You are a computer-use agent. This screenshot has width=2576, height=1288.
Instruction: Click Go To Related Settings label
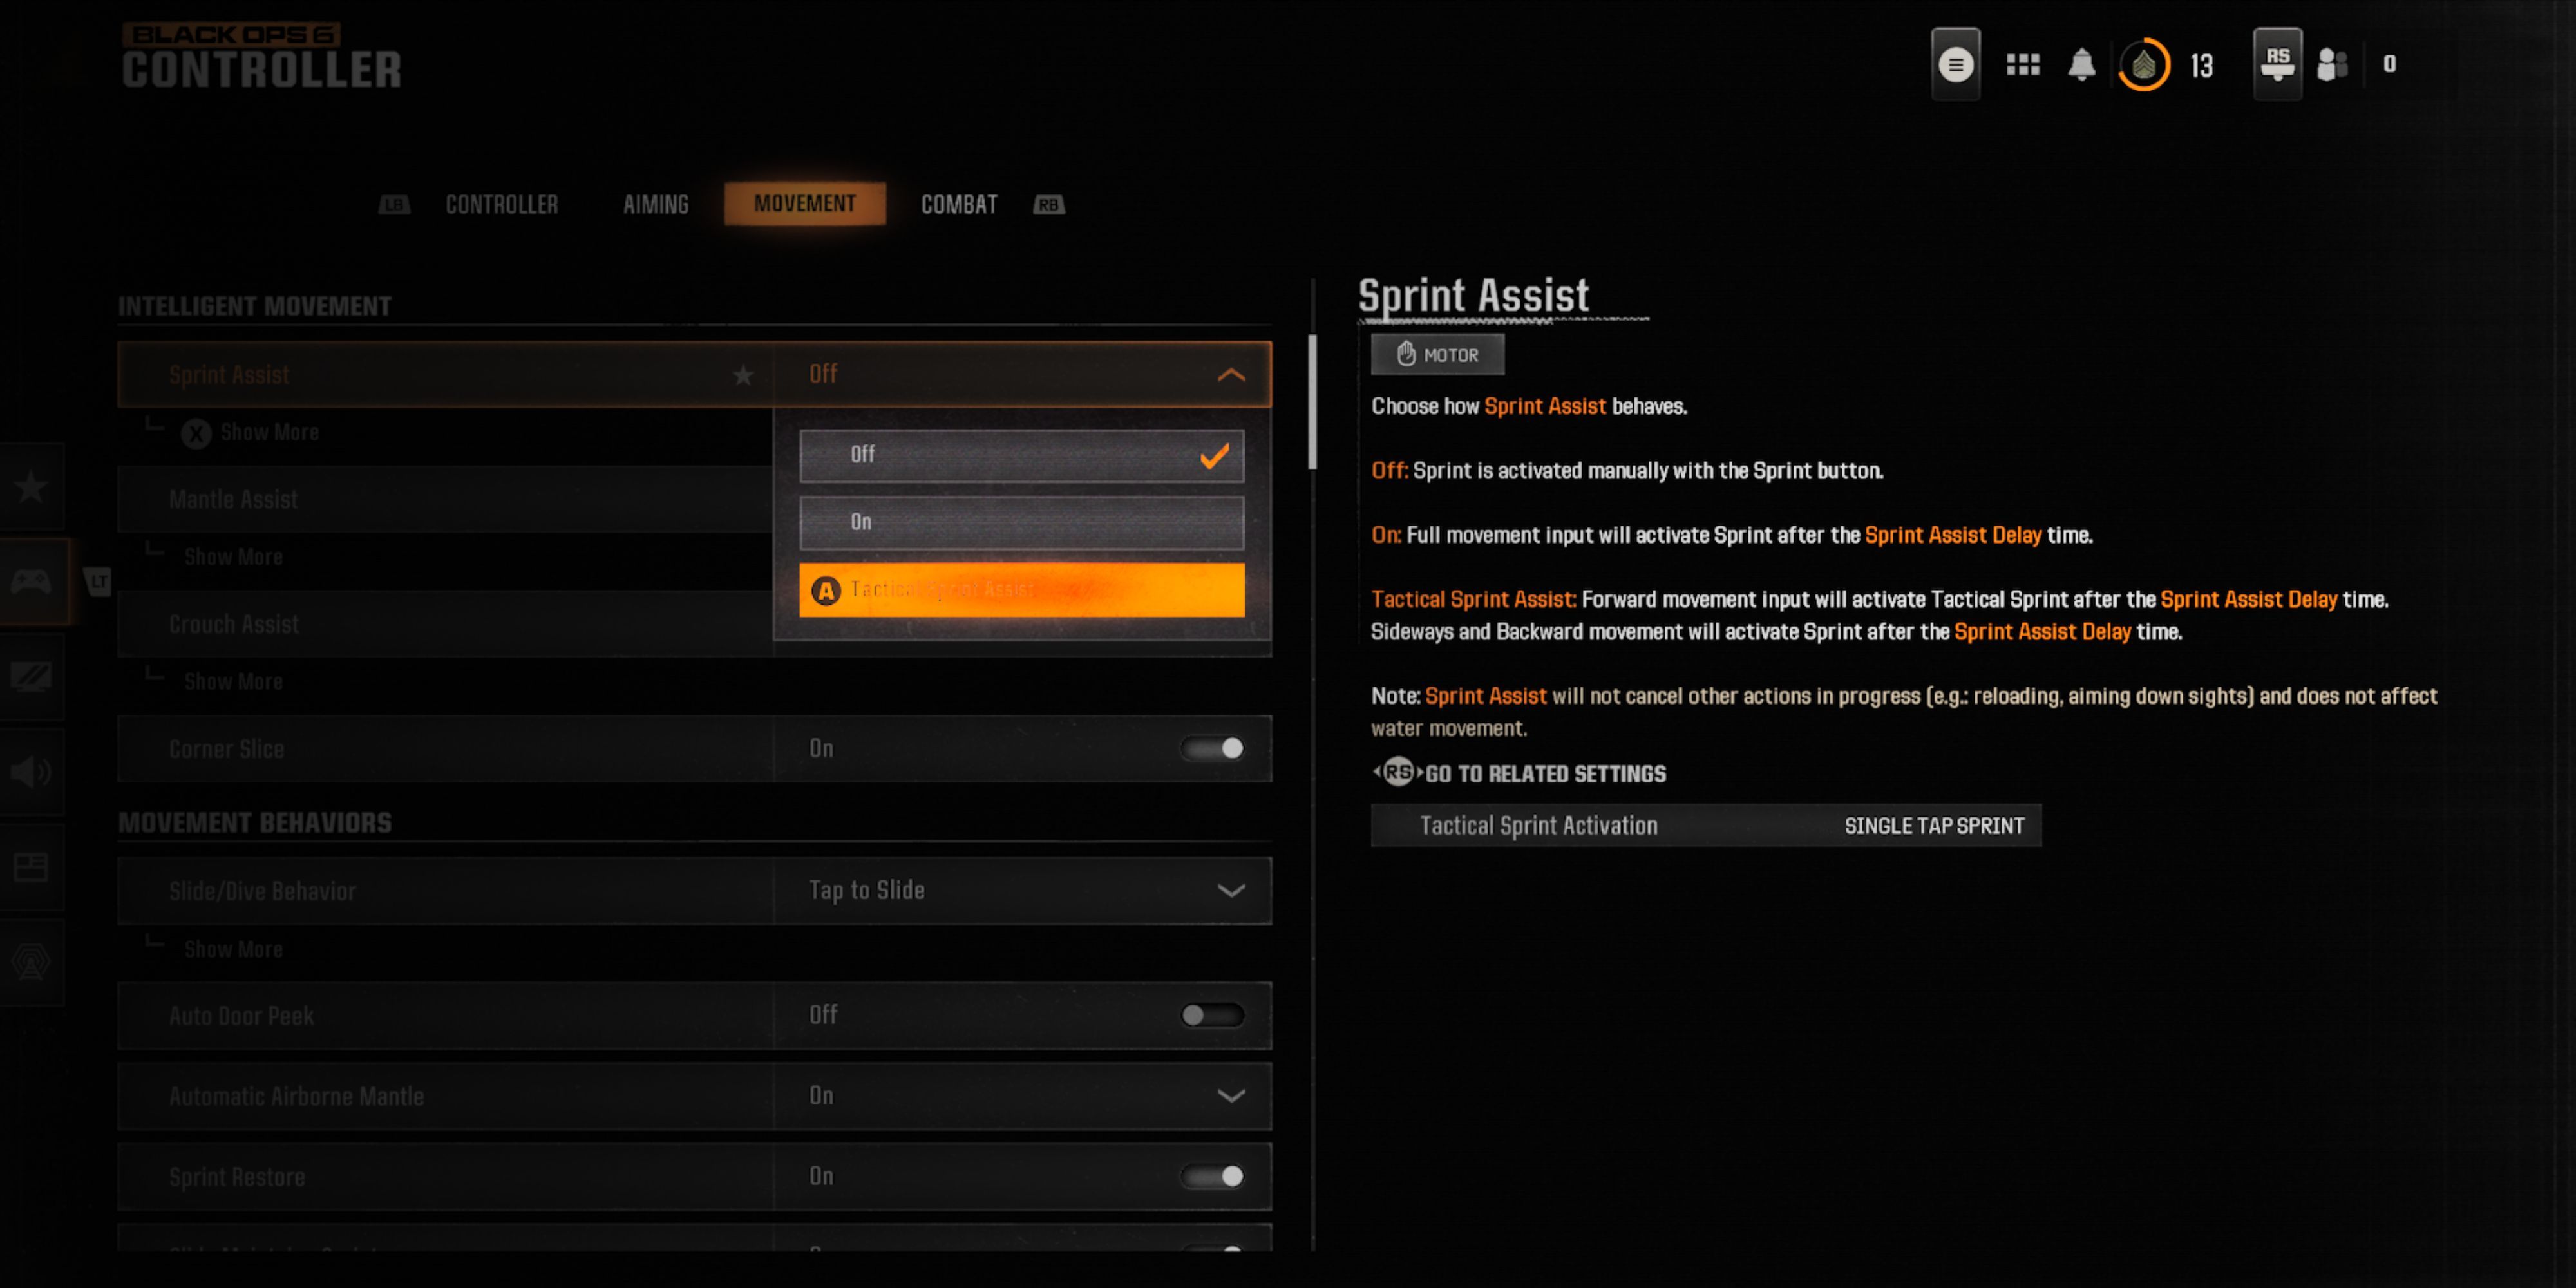point(1545,774)
